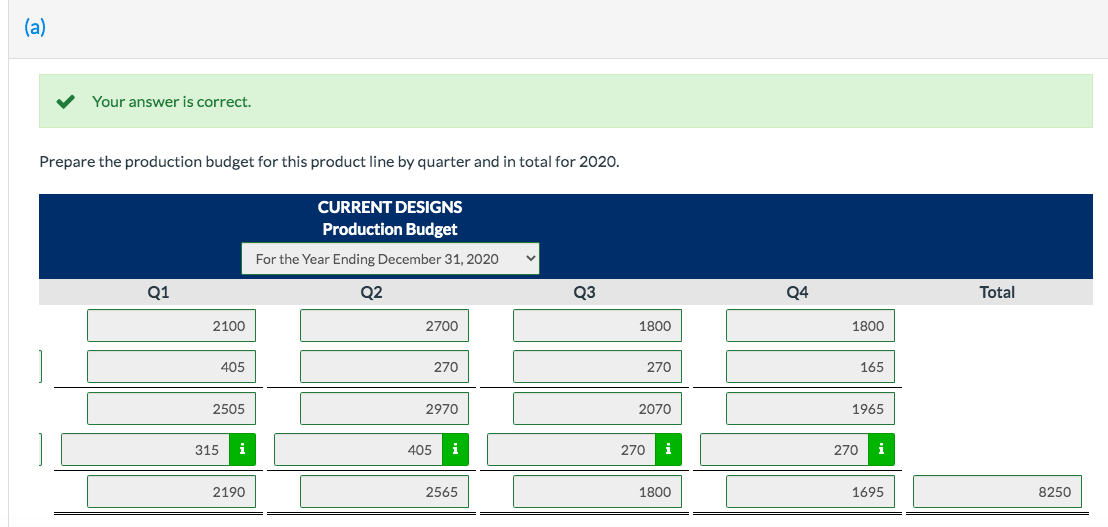Click the Q4 column header
The image size is (1108, 527).
click(796, 292)
